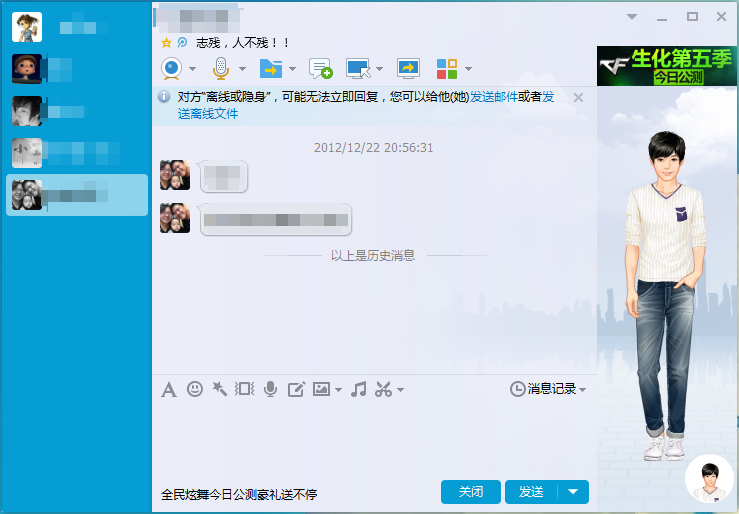
Task: Select the fourth contact chat tab
Action: 77,153
